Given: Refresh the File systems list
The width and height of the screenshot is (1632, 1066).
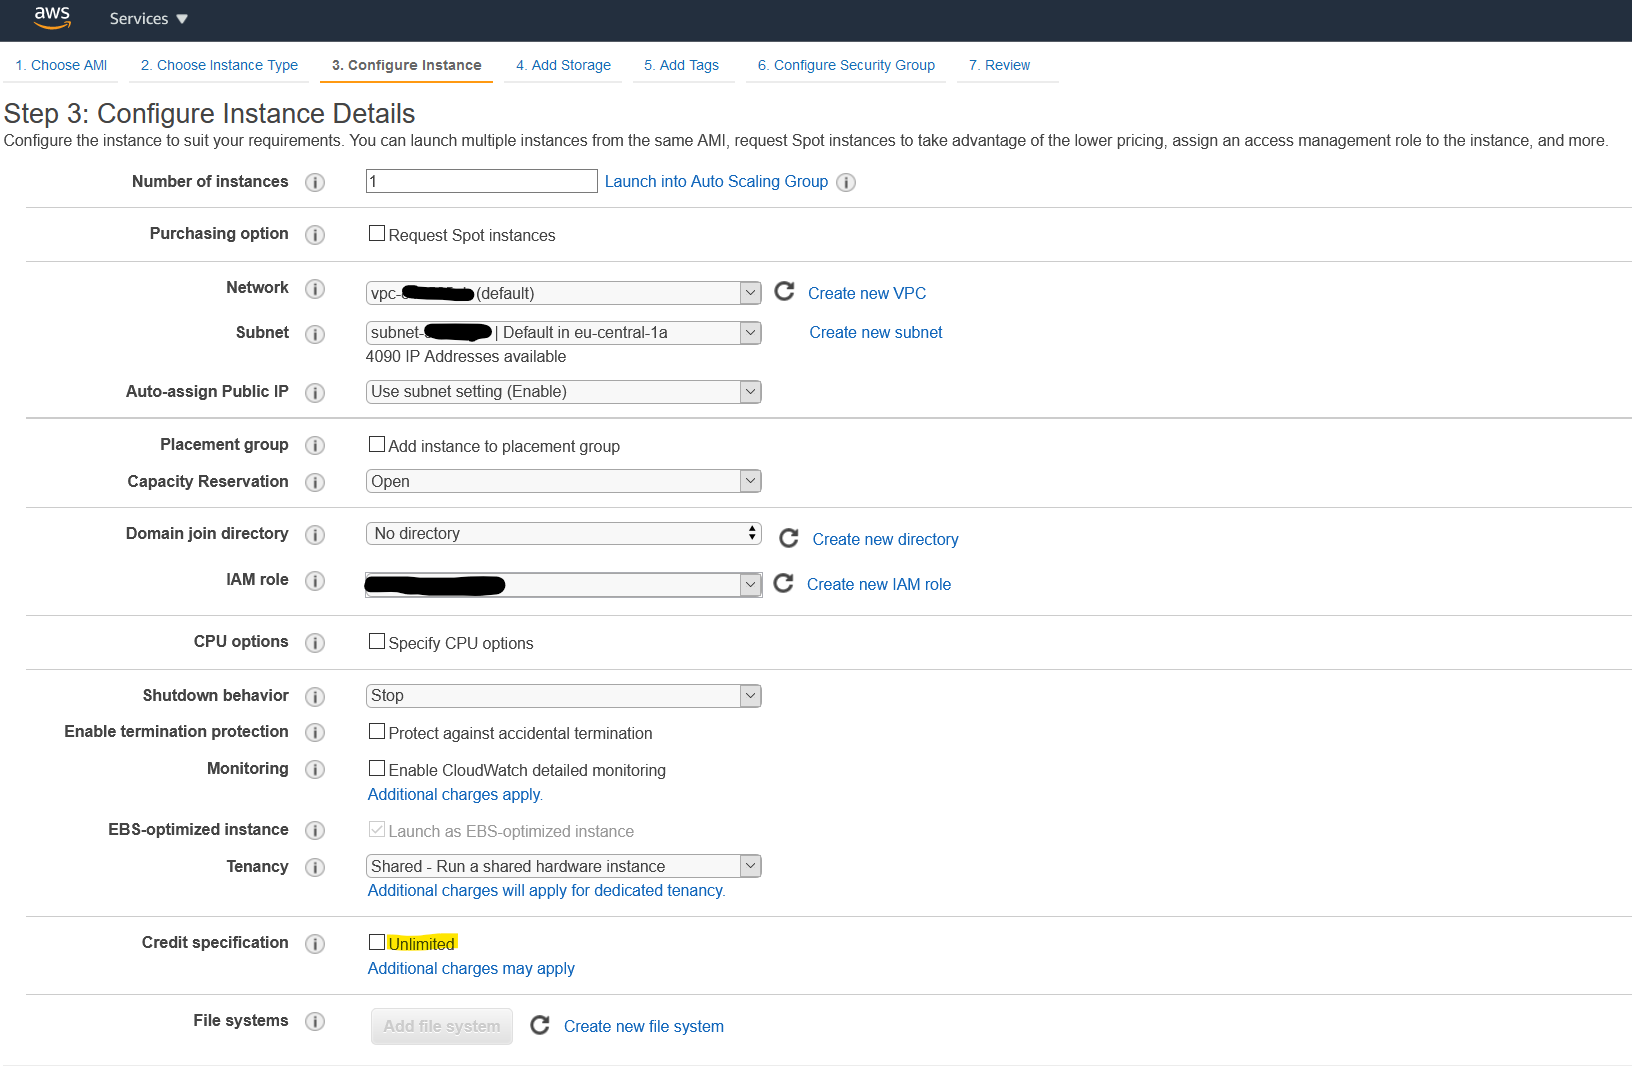Looking at the screenshot, I should 540,1025.
